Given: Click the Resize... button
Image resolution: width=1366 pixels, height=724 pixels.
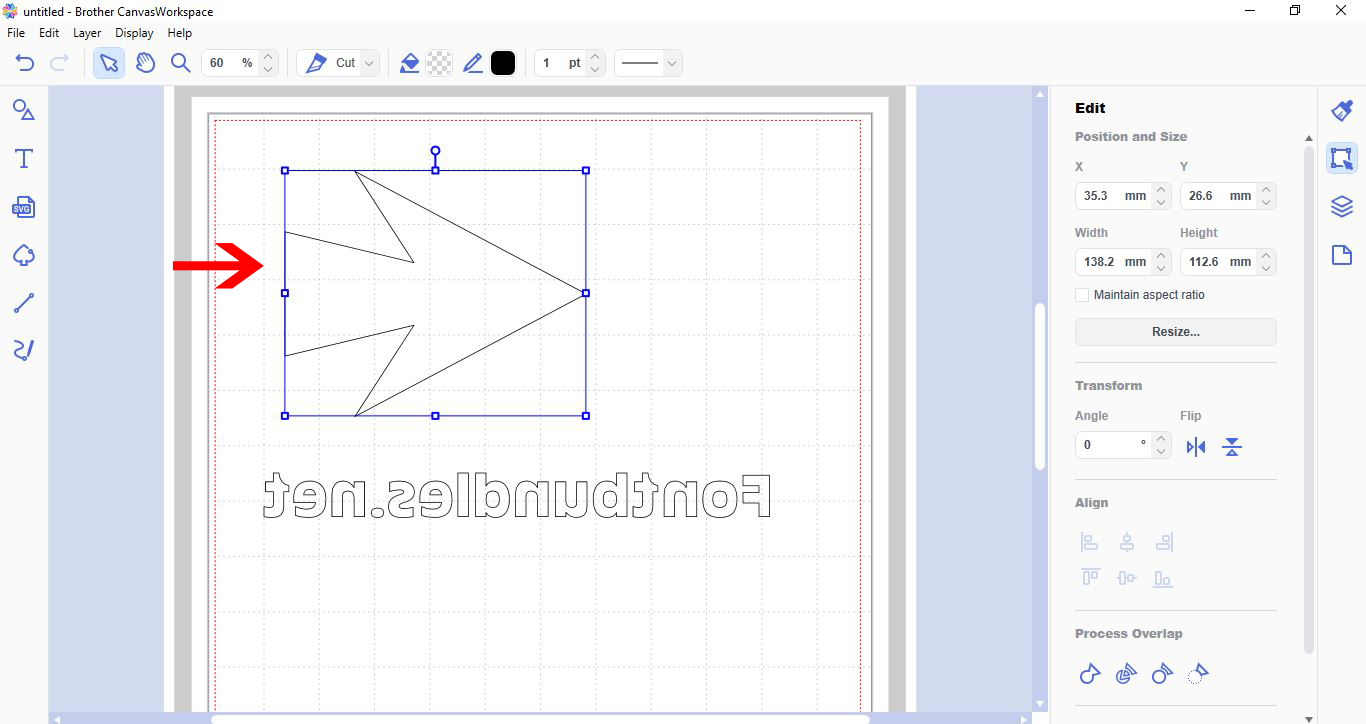Looking at the screenshot, I should click(1176, 332).
